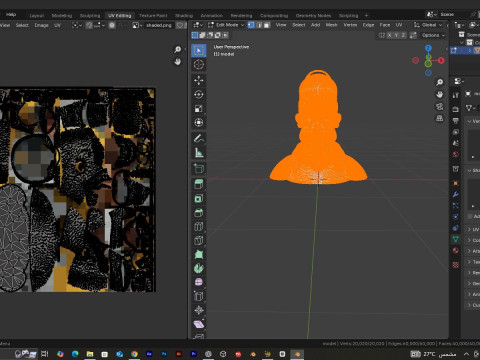Viewport: 480px width, 360px height.
Task: Select the Smooth vertices tool
Action: tap(199, 282)
